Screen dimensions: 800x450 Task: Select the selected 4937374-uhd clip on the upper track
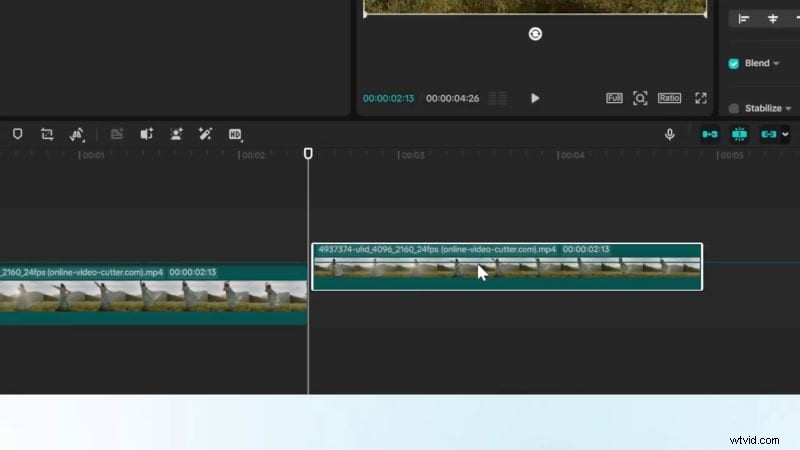pos(507,267)
